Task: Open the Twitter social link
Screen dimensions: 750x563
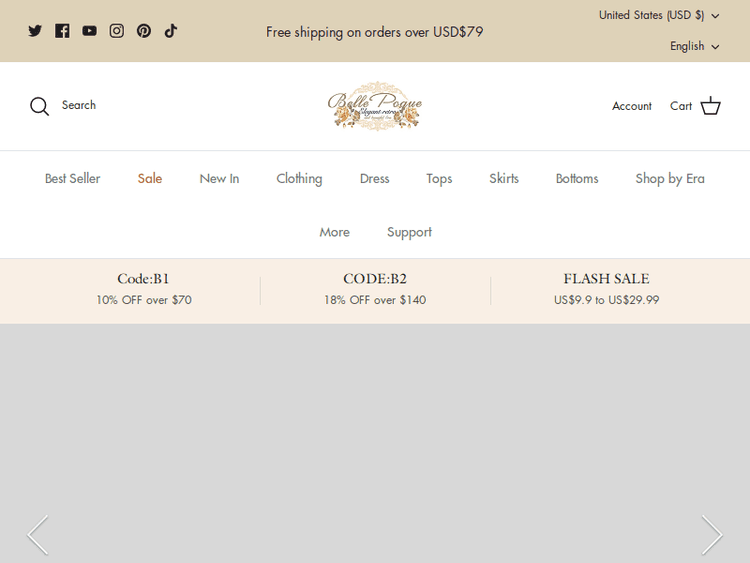Action: click(x=35, y=31)
